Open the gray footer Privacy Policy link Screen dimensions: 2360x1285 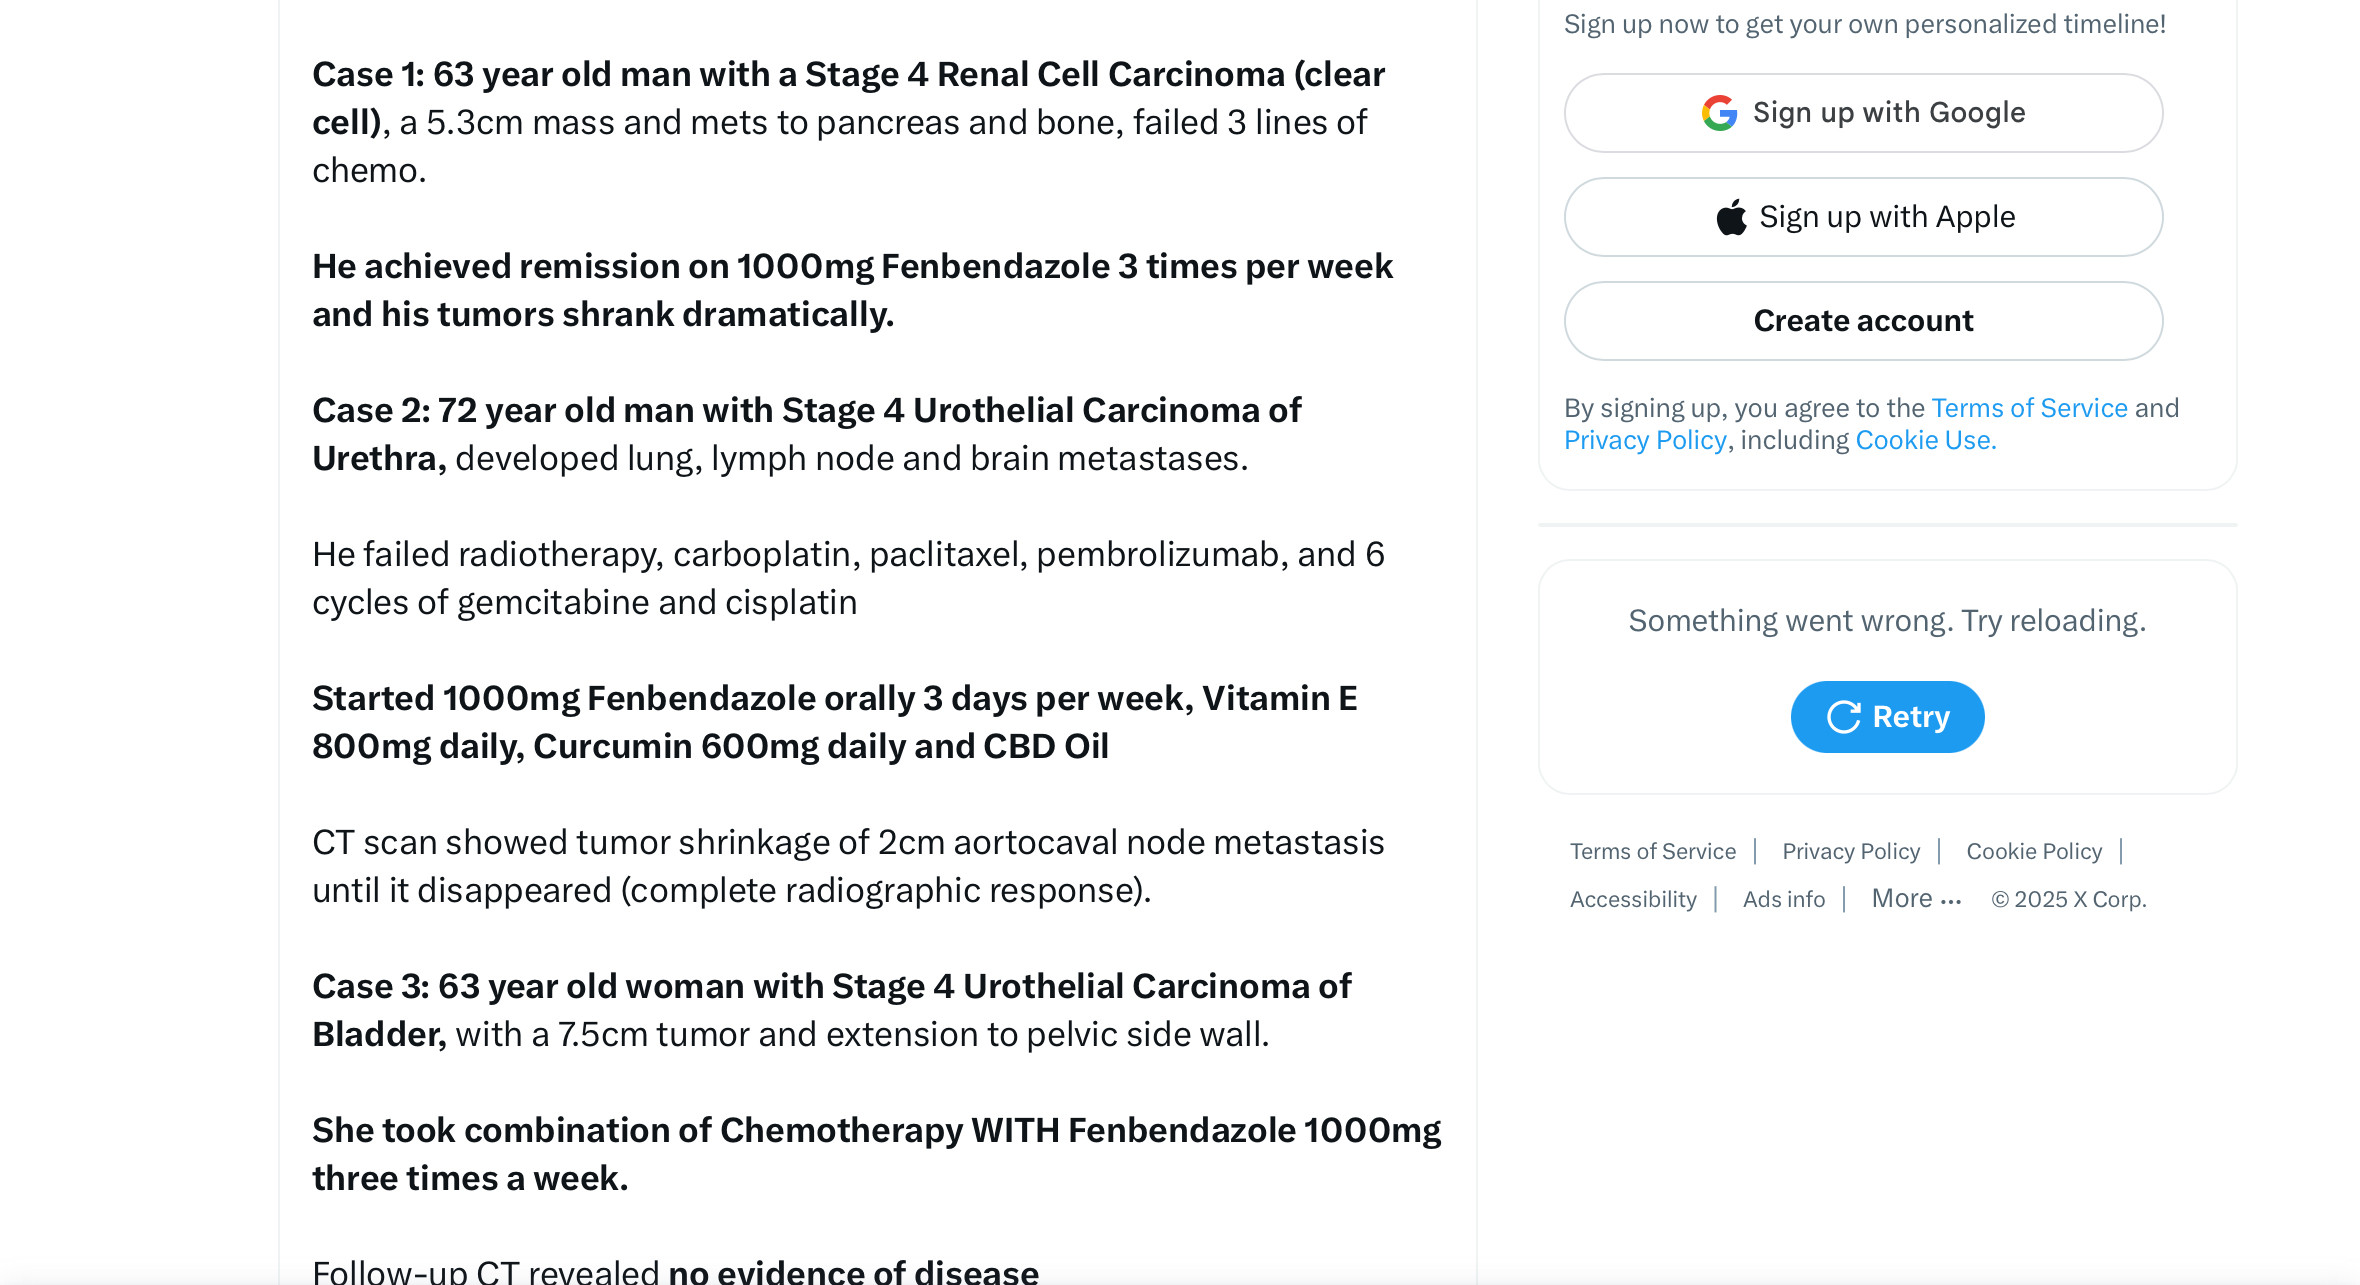[1850, 851]
